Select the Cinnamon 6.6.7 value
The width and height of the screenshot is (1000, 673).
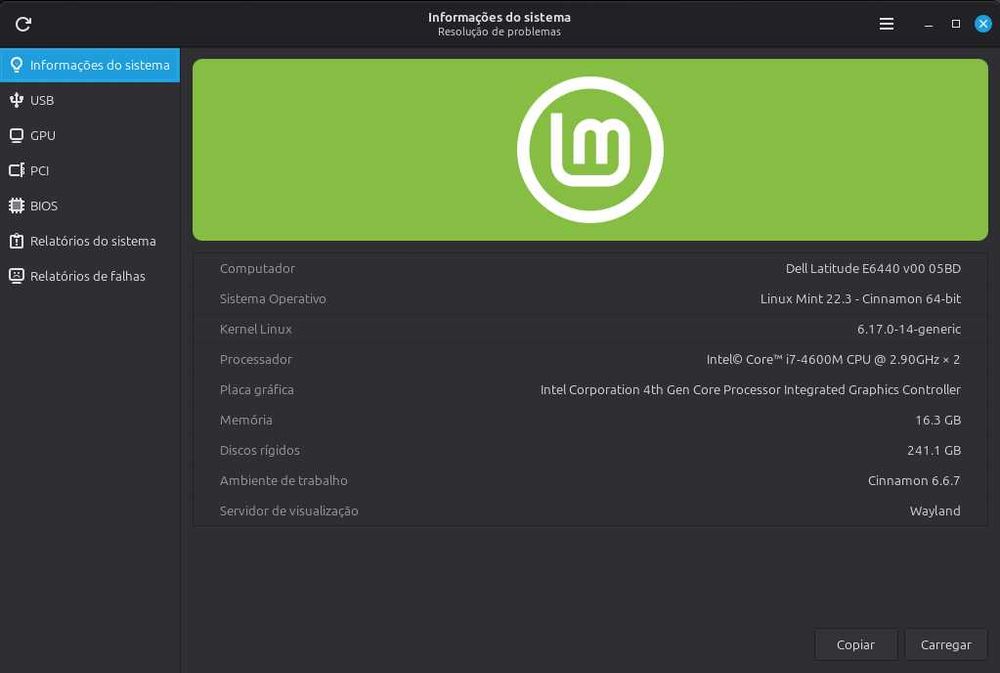(x=914, y=480)
